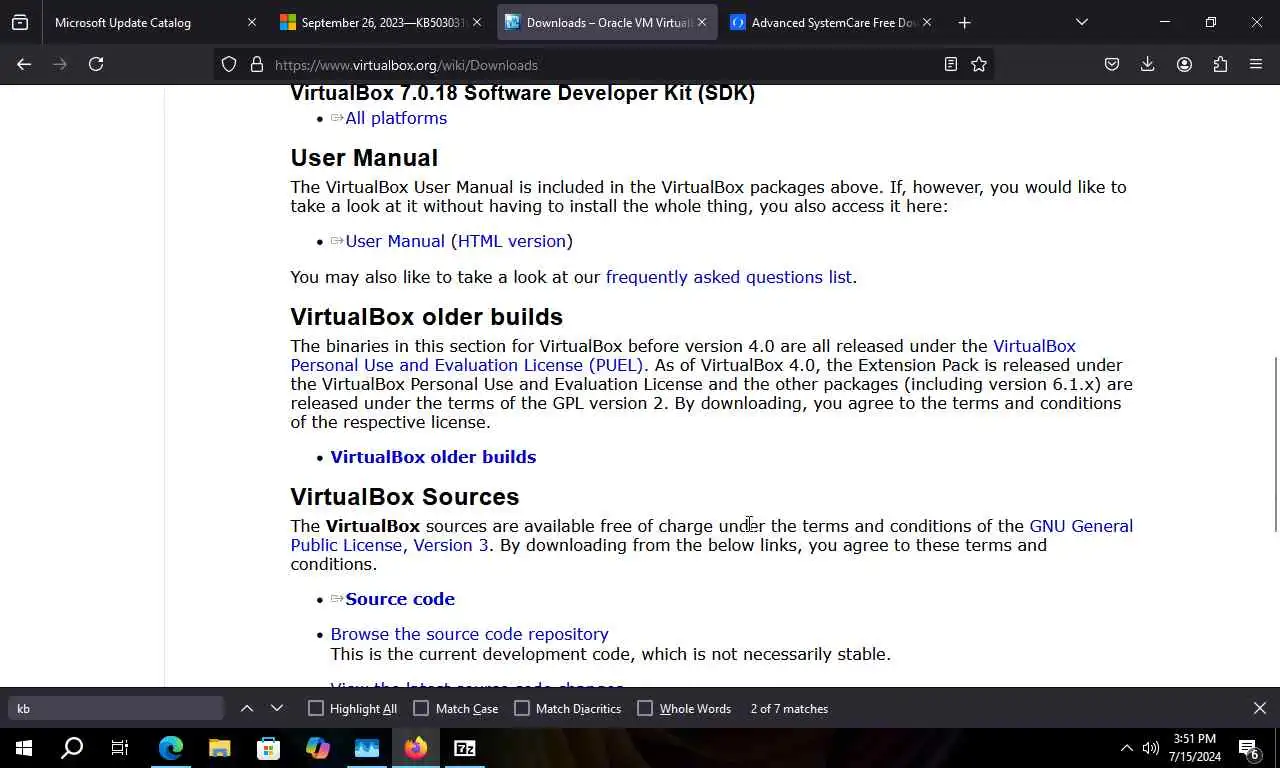
Task: Open the User Manual link
Action: coord(395,241)
